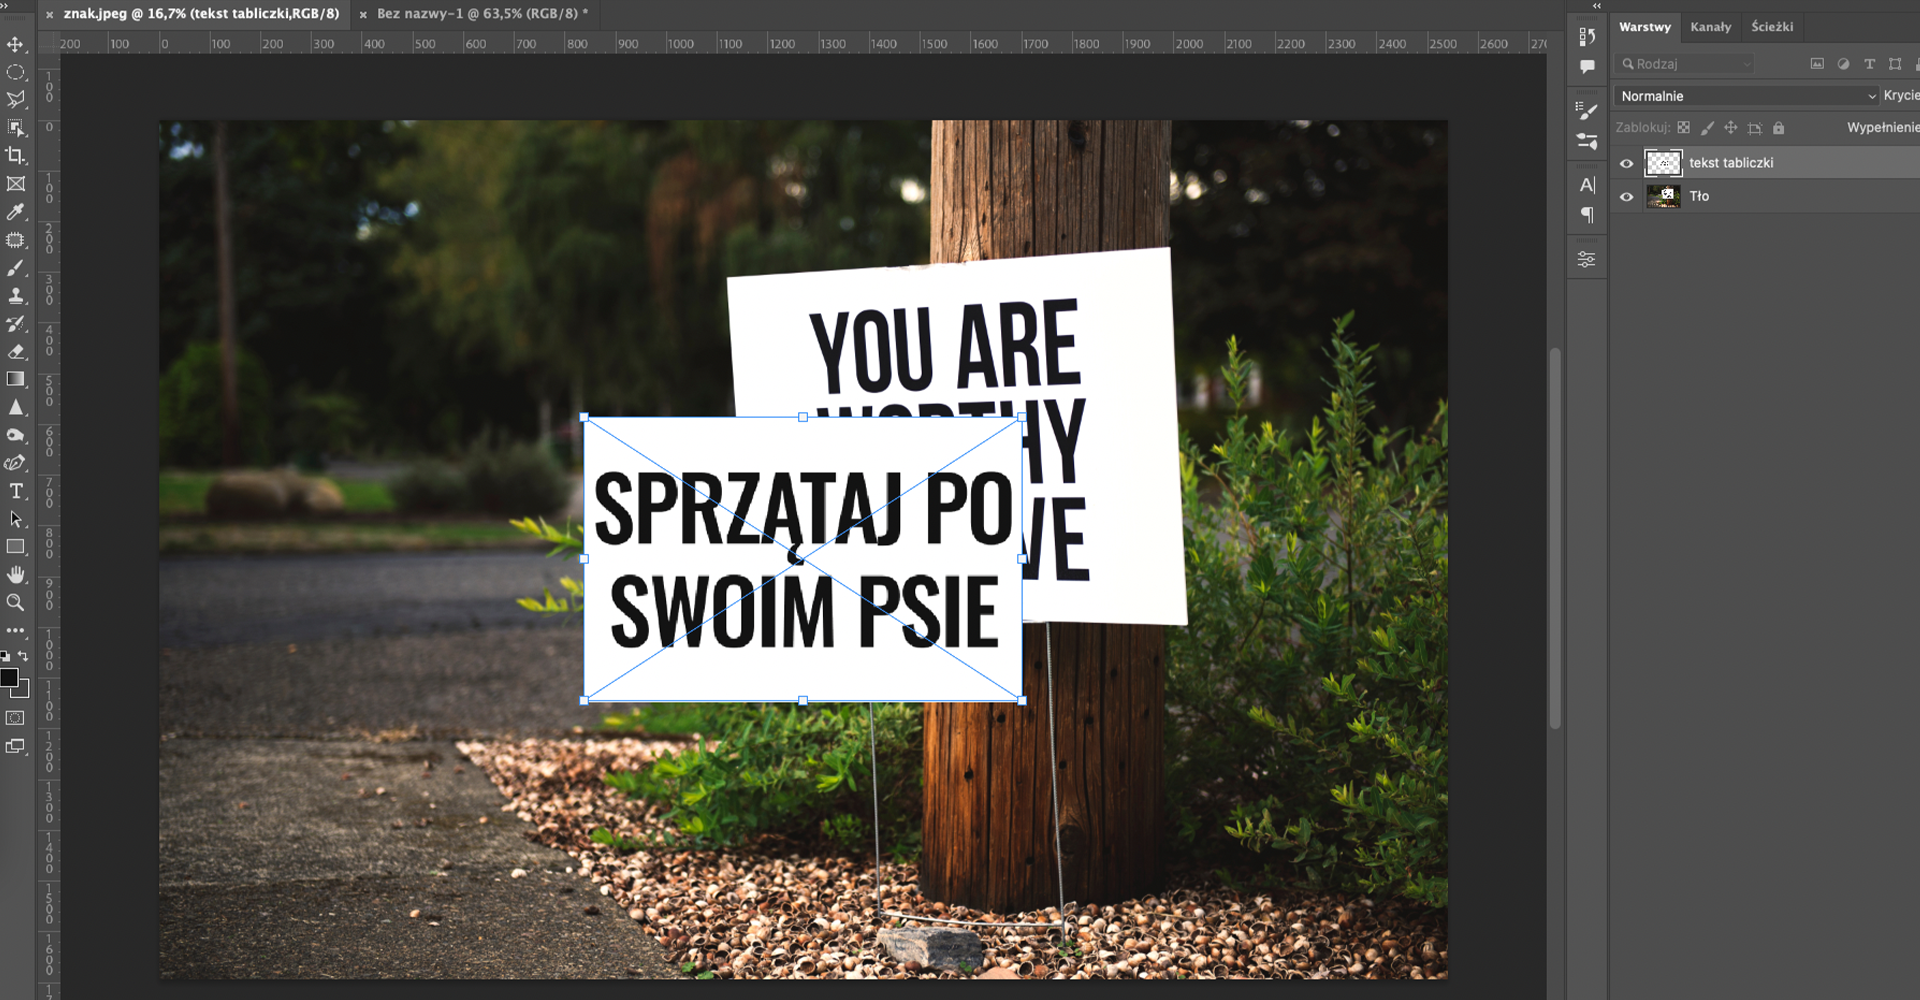The height and width of the screenshot is (1000, 1920).
Task: Select the Eraser tool
Action: pos(16,351)
